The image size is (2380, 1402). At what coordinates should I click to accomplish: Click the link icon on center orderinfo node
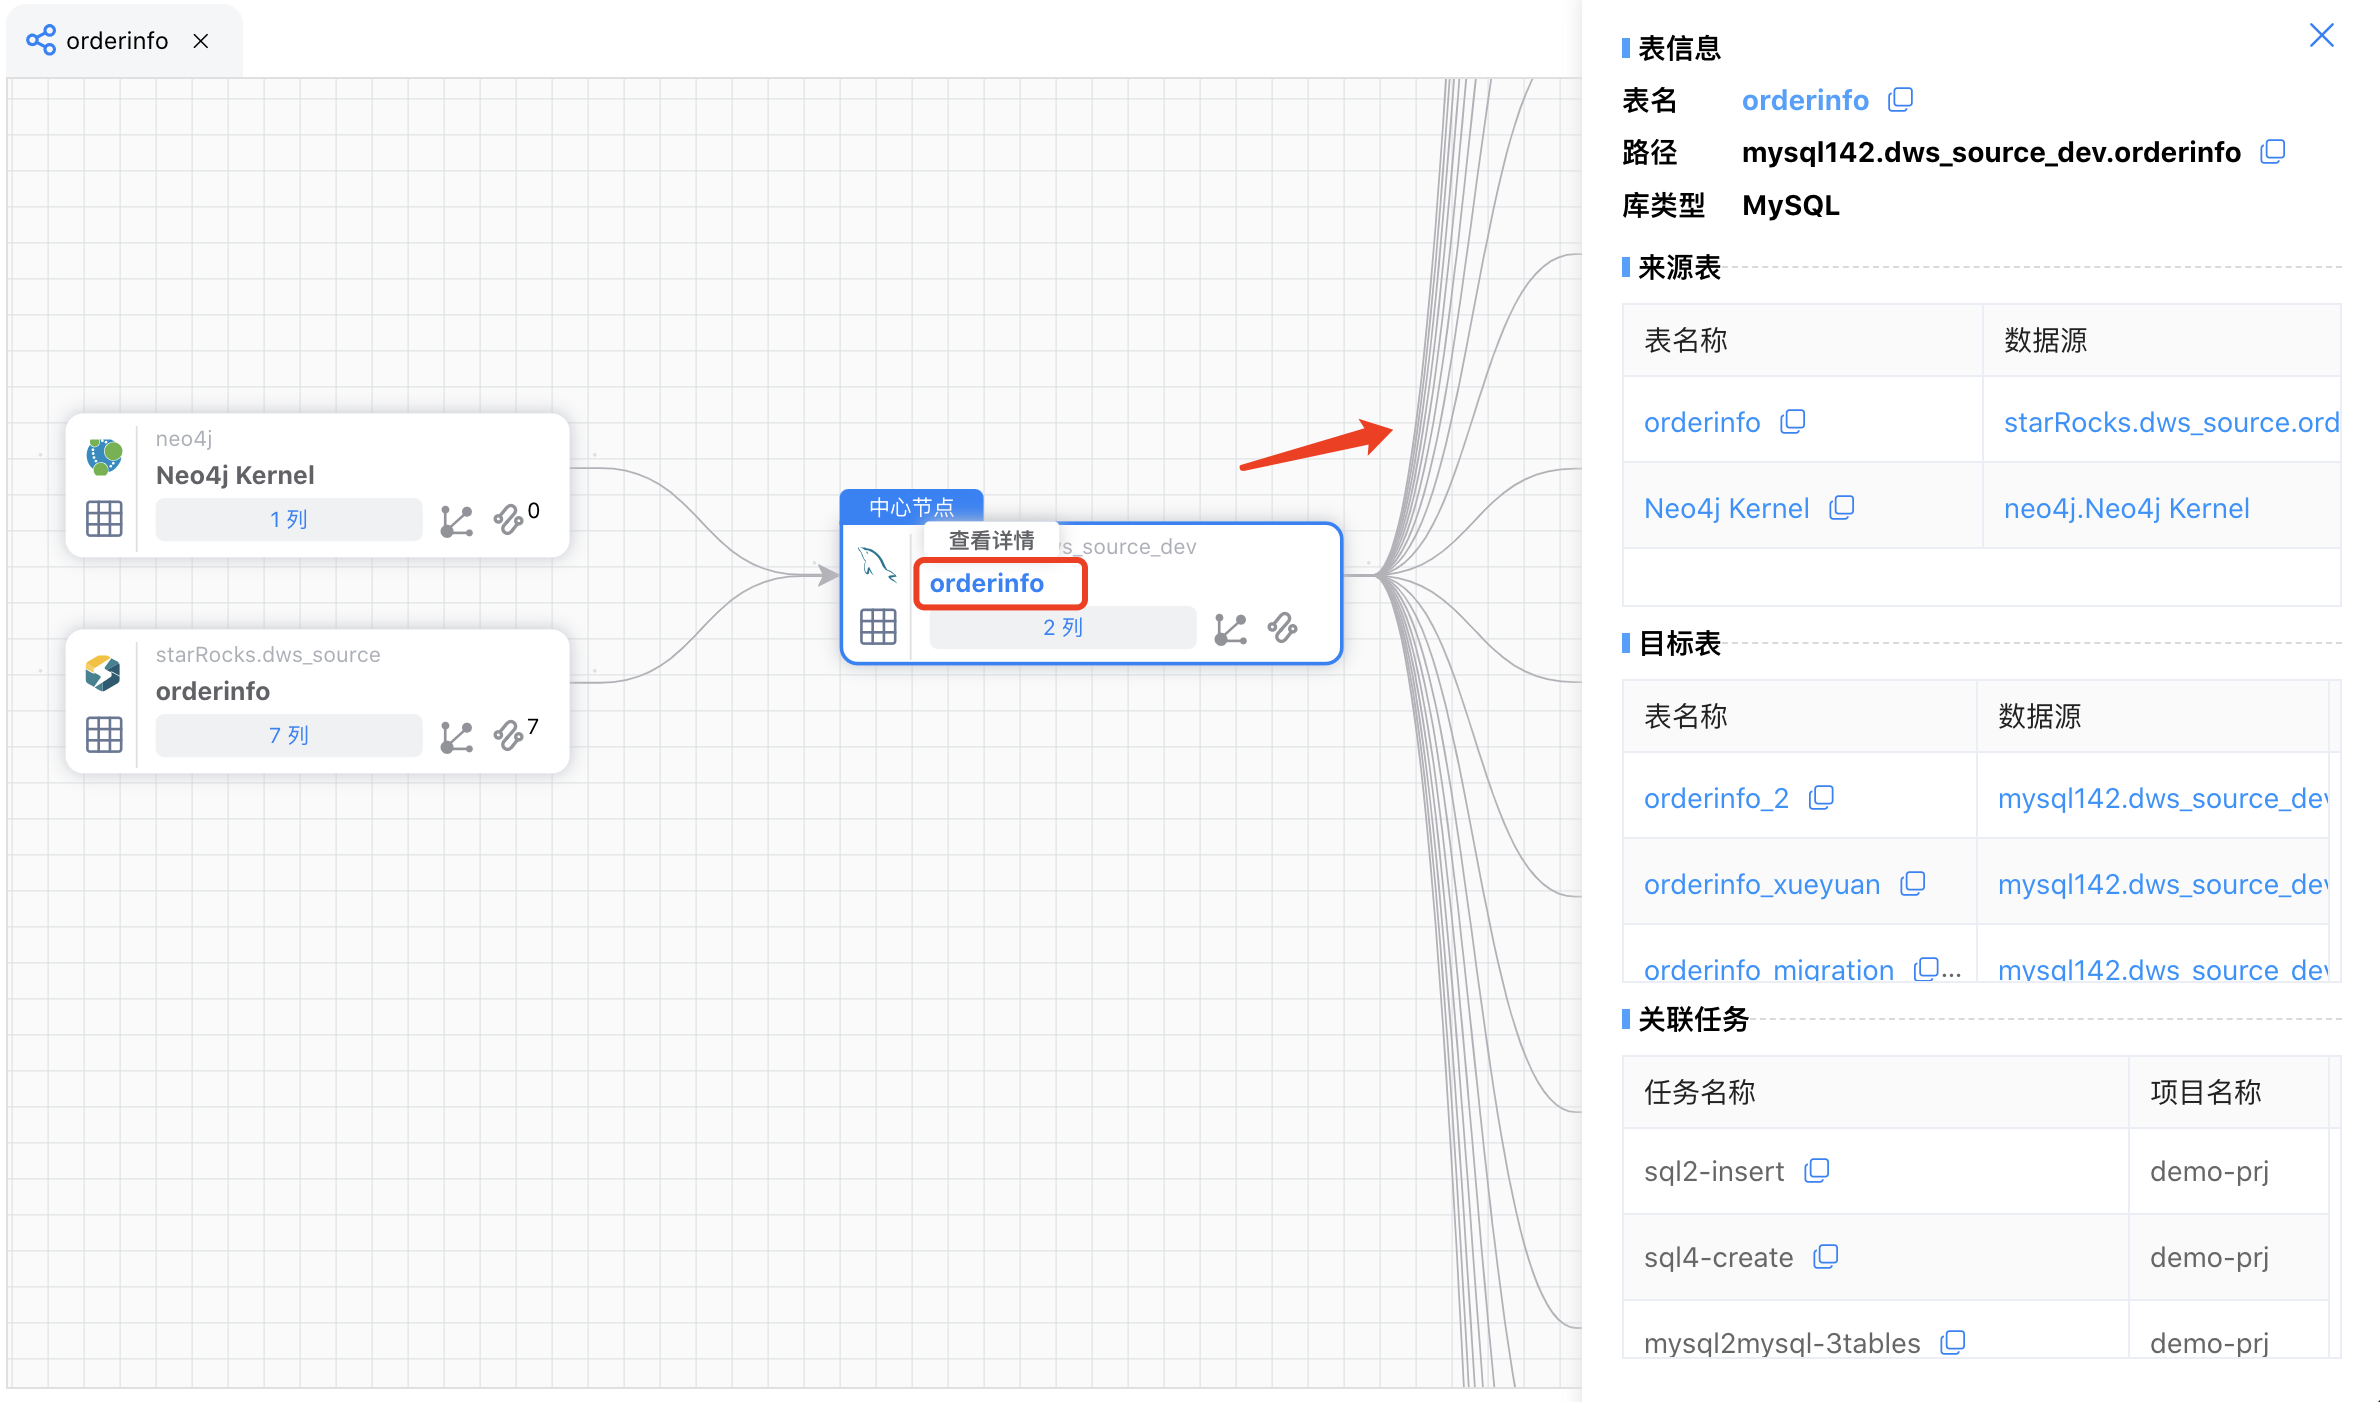coord(1283,628)
